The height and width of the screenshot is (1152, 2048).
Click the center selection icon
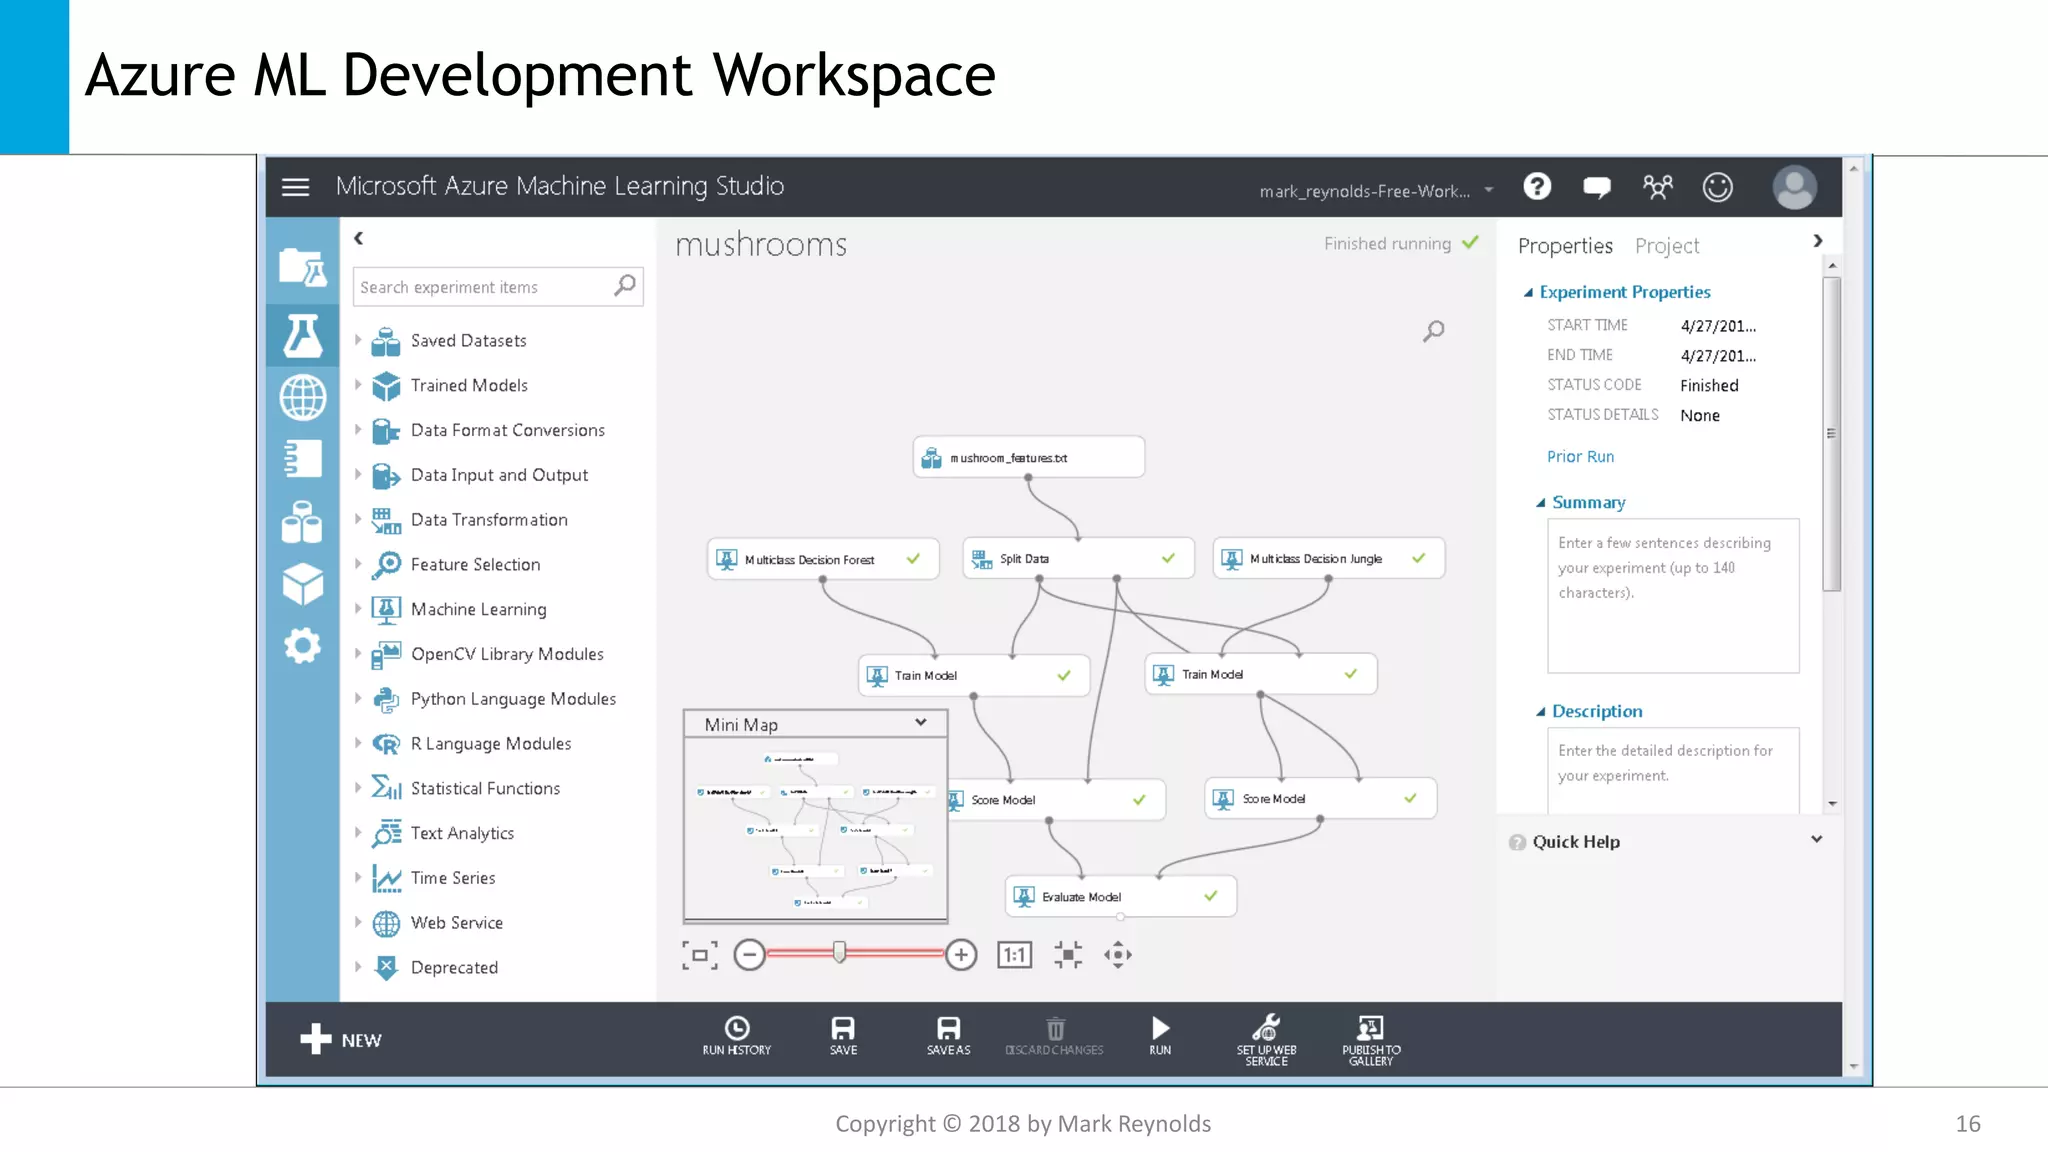point(1068,955)
